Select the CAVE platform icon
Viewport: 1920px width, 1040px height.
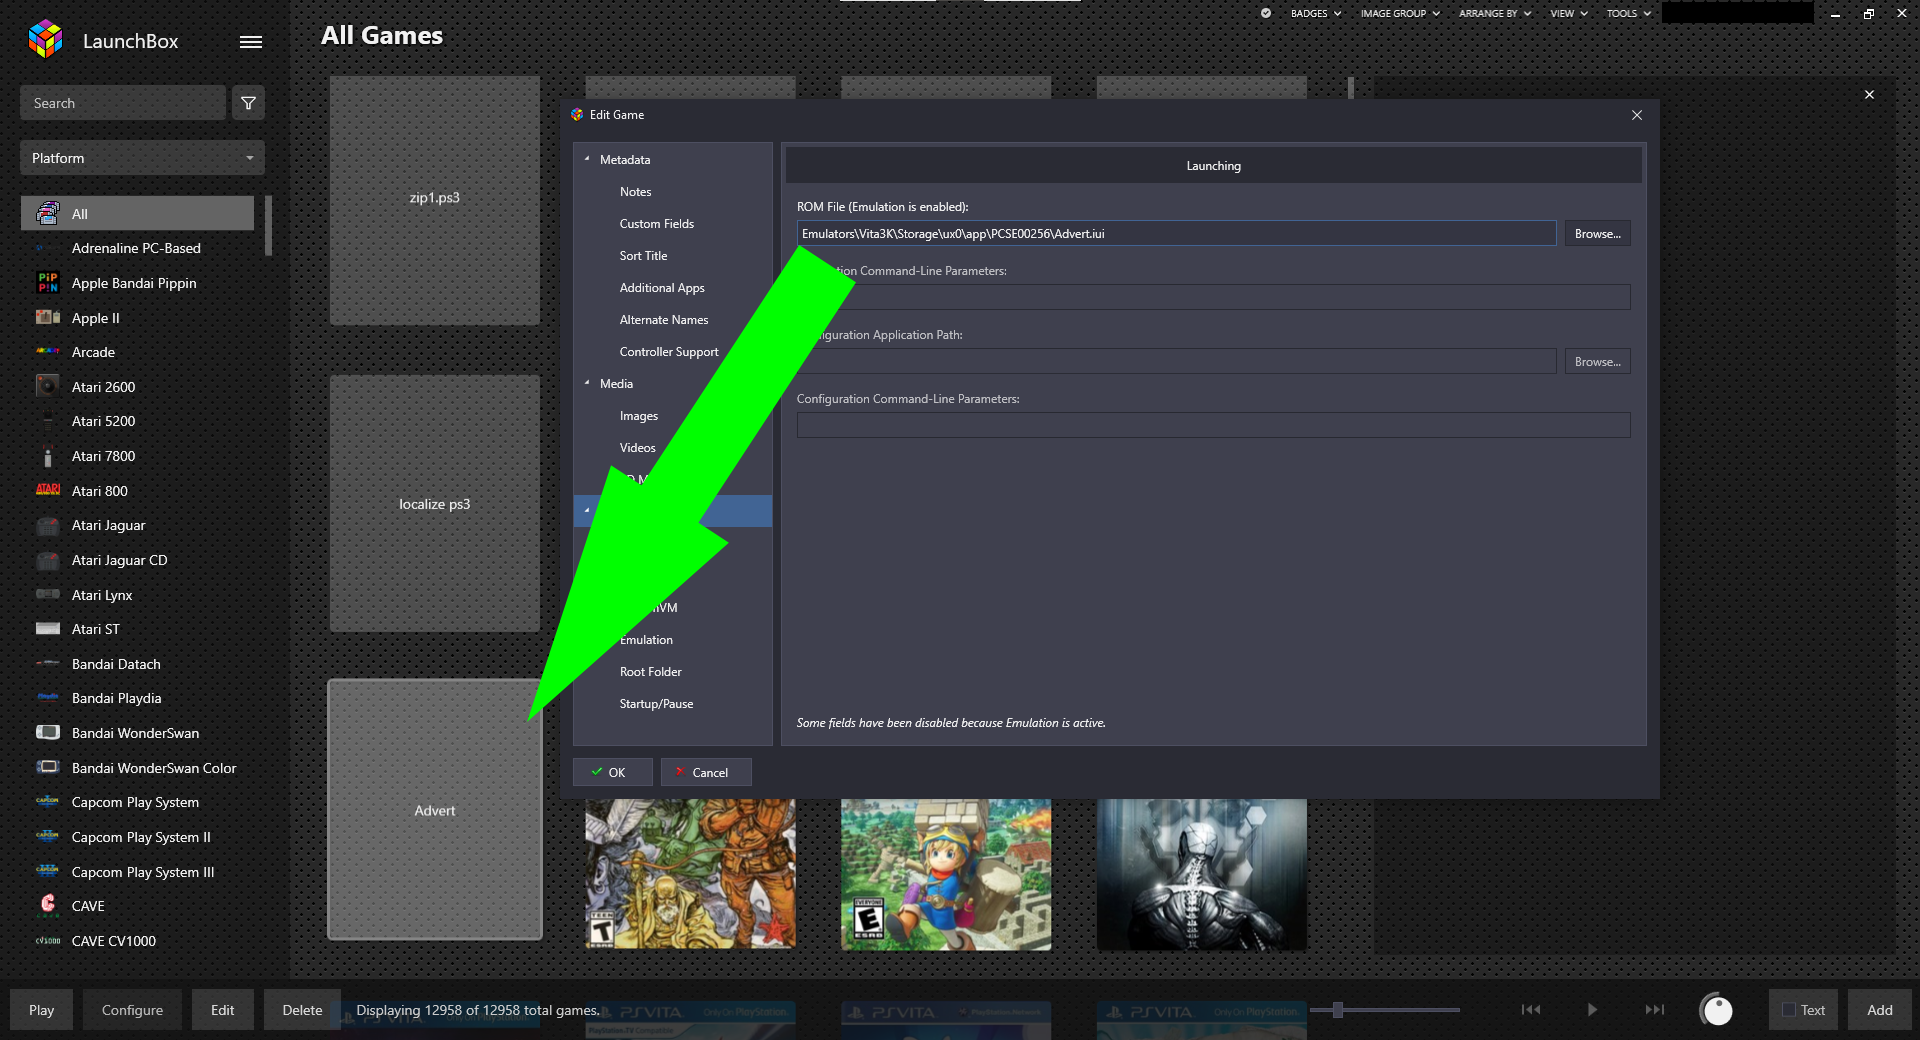[x=47, y=905]
